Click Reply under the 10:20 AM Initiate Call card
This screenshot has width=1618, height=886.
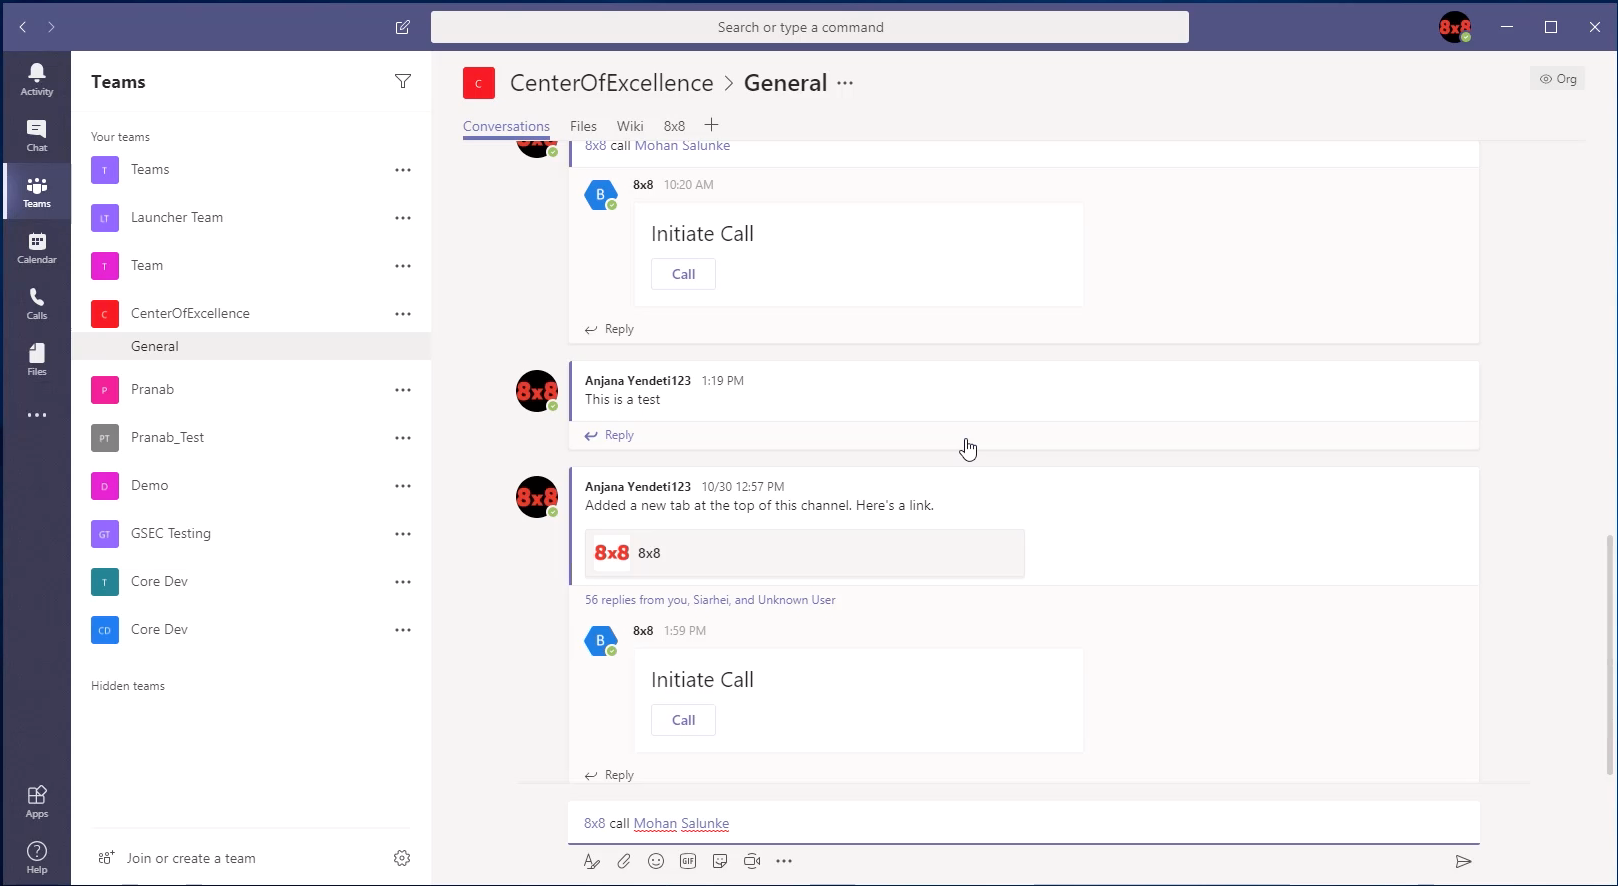click(x=609, y=329)
